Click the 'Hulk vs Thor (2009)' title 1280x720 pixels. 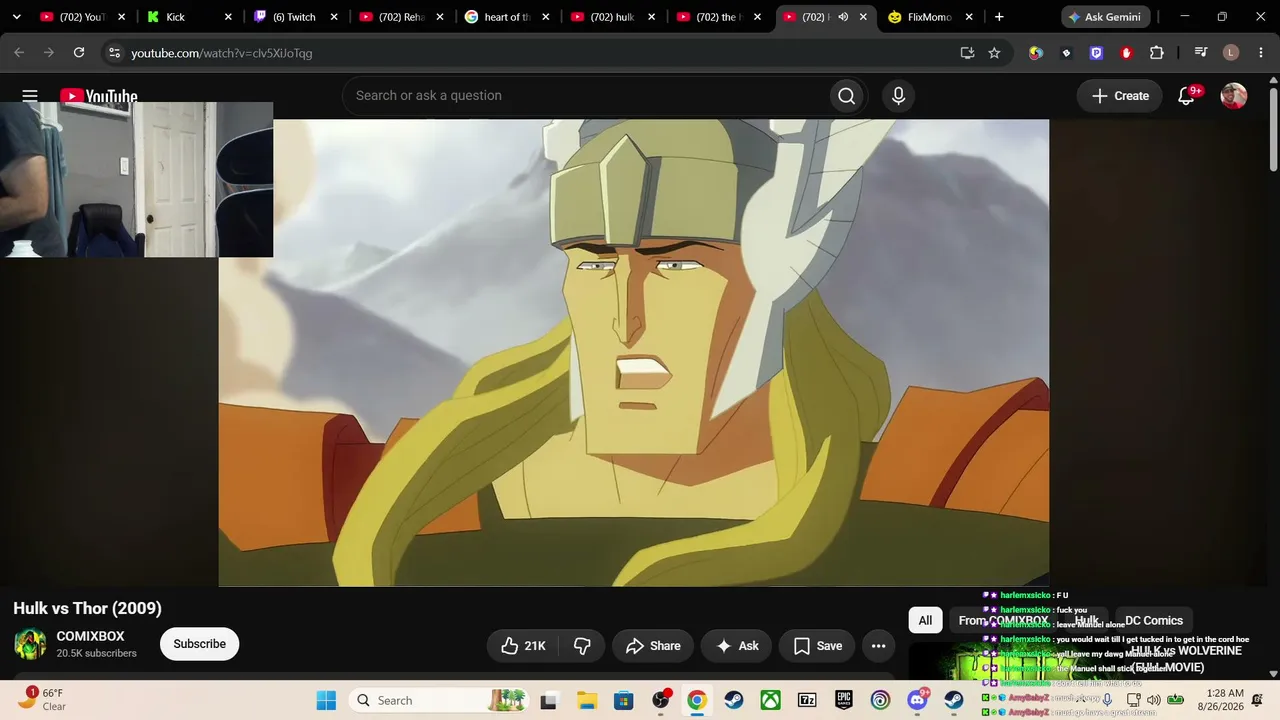pos(88,608)
